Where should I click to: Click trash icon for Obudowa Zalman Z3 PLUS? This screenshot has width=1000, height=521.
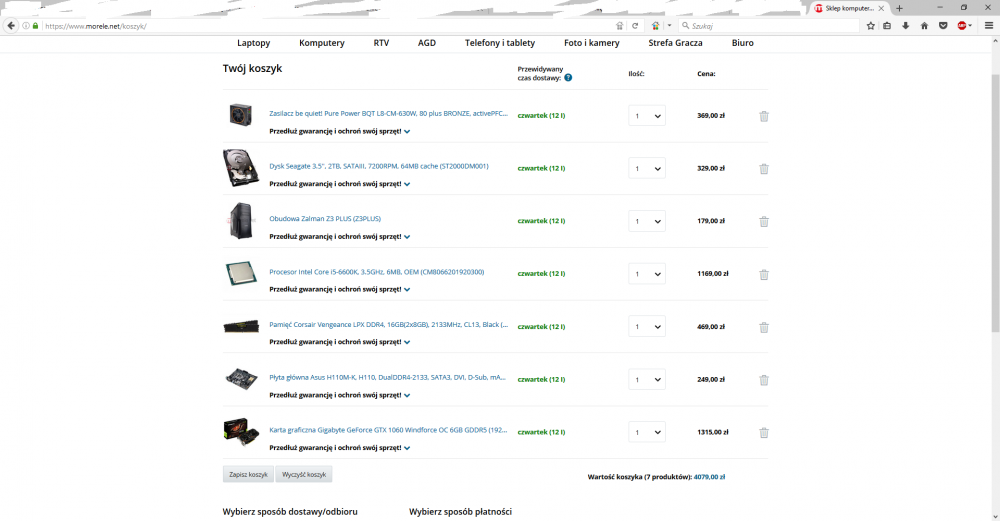pos(763,222)
